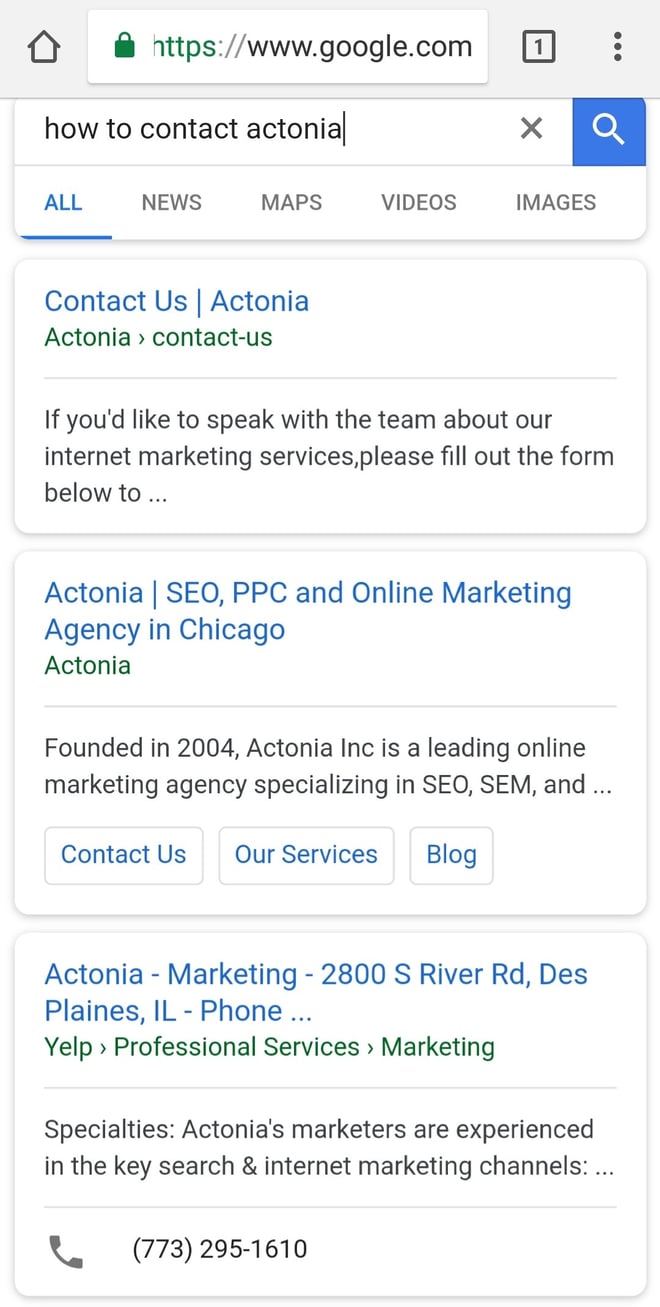Stay on the ALL results tab
Viewport: 660px width, 1307px height.
click(63, 202)
